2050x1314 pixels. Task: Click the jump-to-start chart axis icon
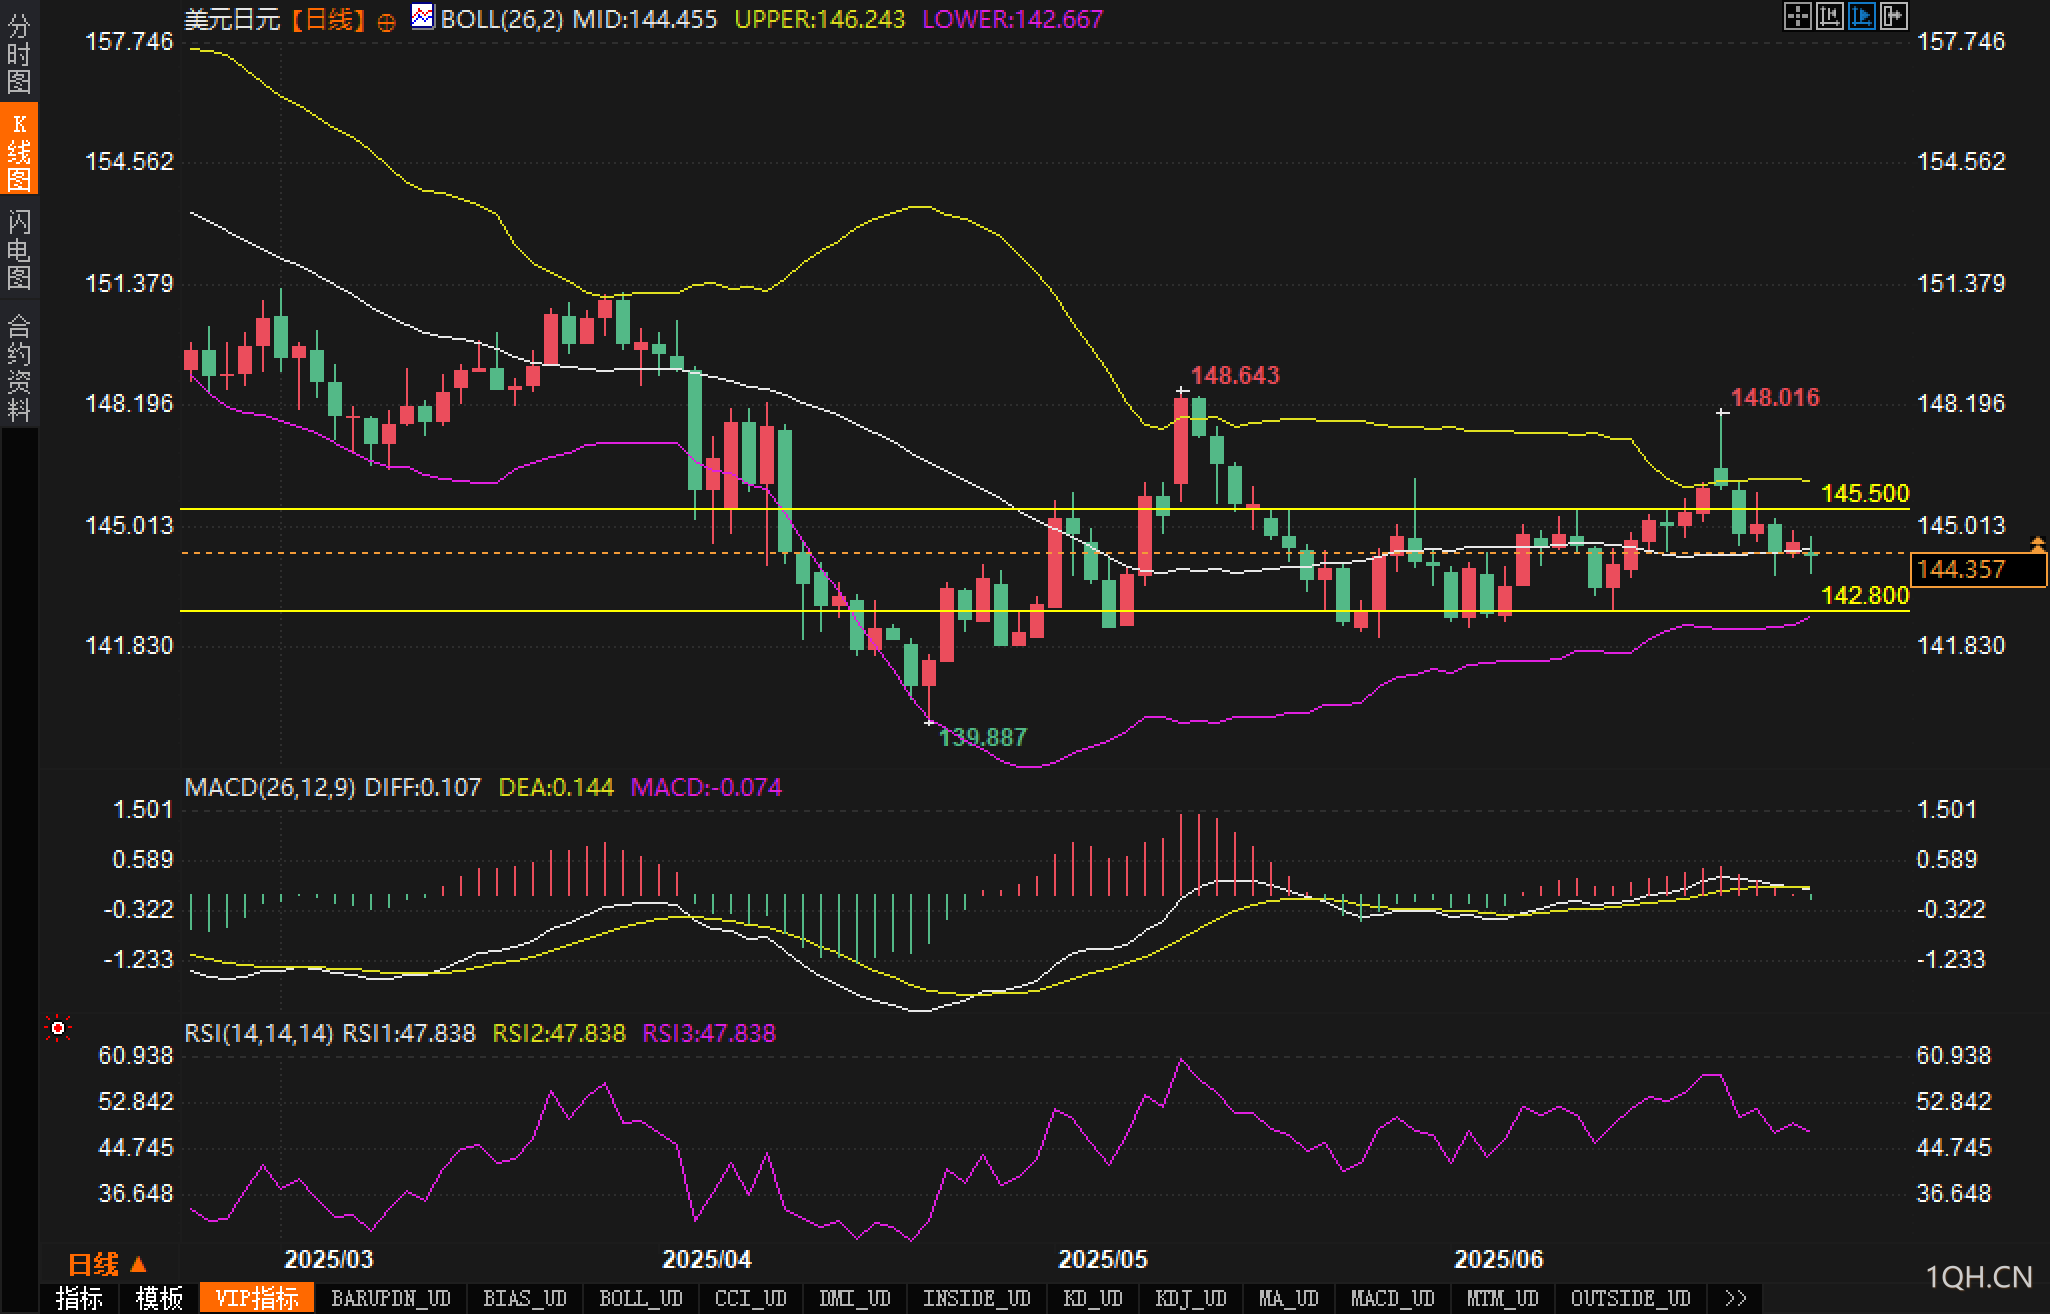(1829, 16)
